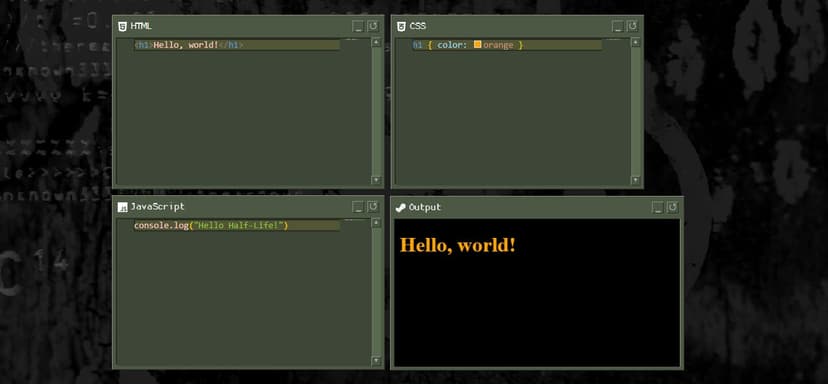The image size is (828, 384).
Task: Click the scroll down arrow in CSS editor
Action: click(636, 180)
